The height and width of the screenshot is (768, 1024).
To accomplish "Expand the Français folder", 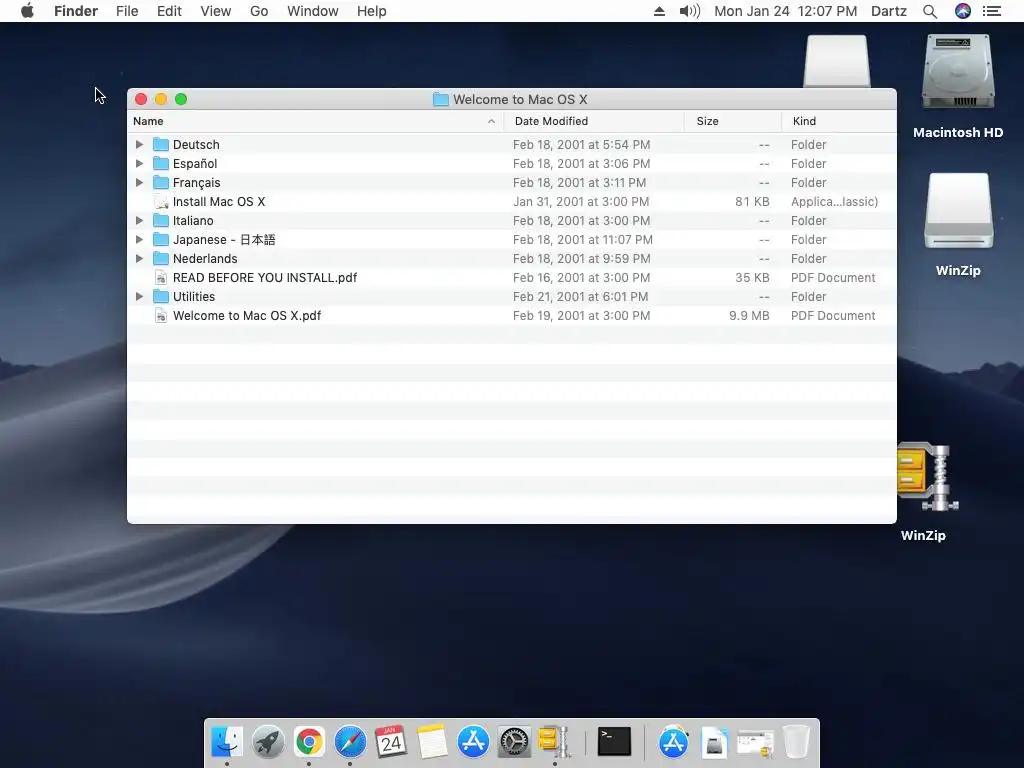I will pyautogui.click(x=139, y=182).
